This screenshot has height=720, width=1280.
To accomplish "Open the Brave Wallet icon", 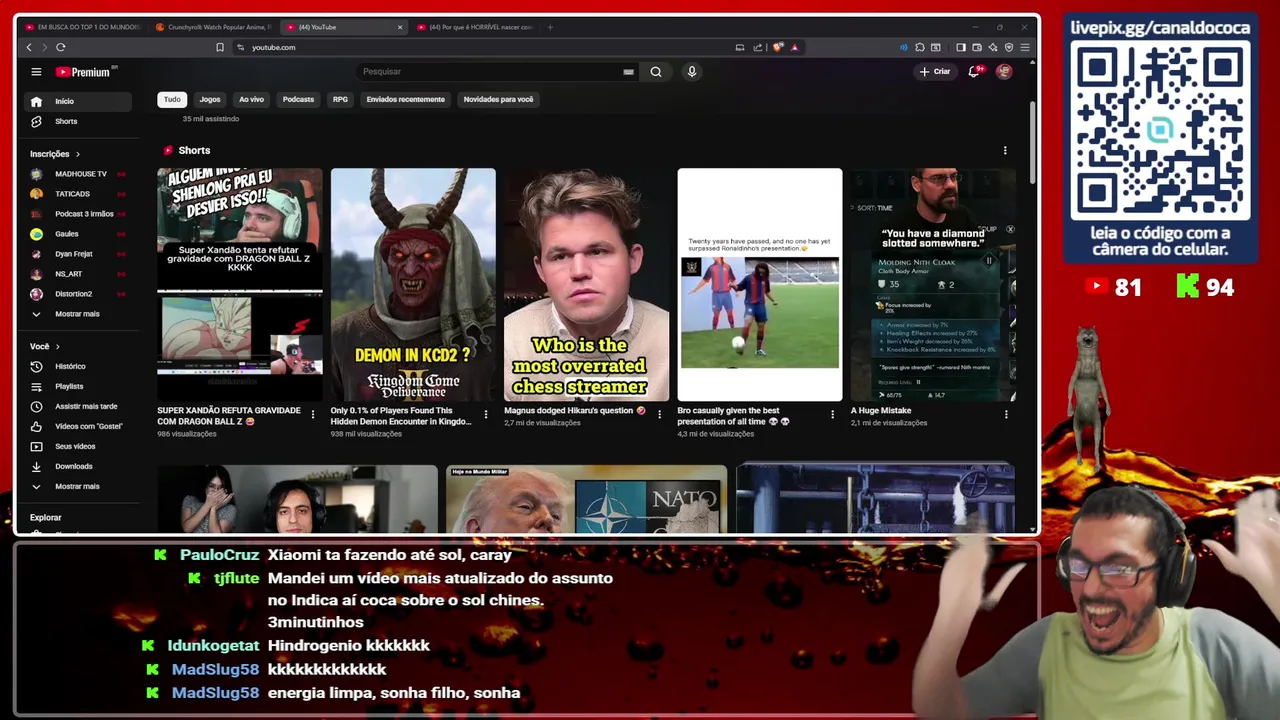I will (x=977, y=47).
